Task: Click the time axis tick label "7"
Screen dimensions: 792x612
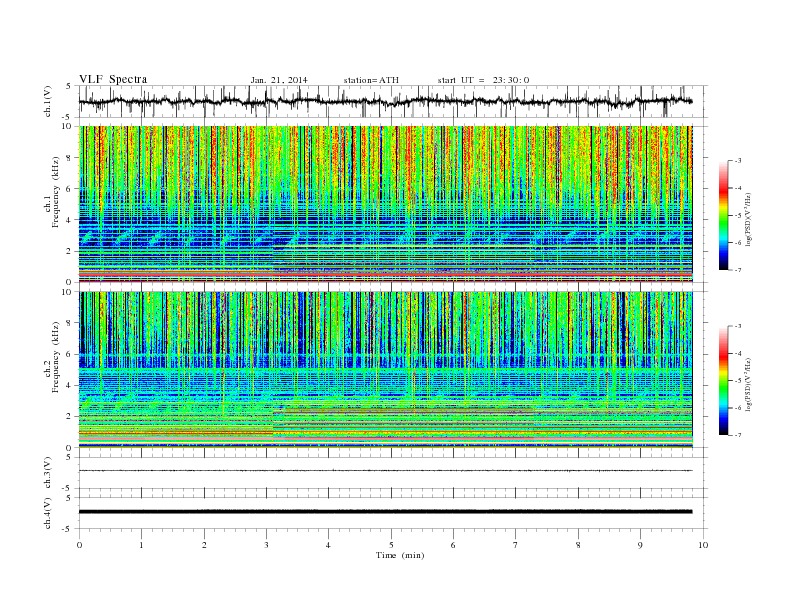Action: coord(516,545)
